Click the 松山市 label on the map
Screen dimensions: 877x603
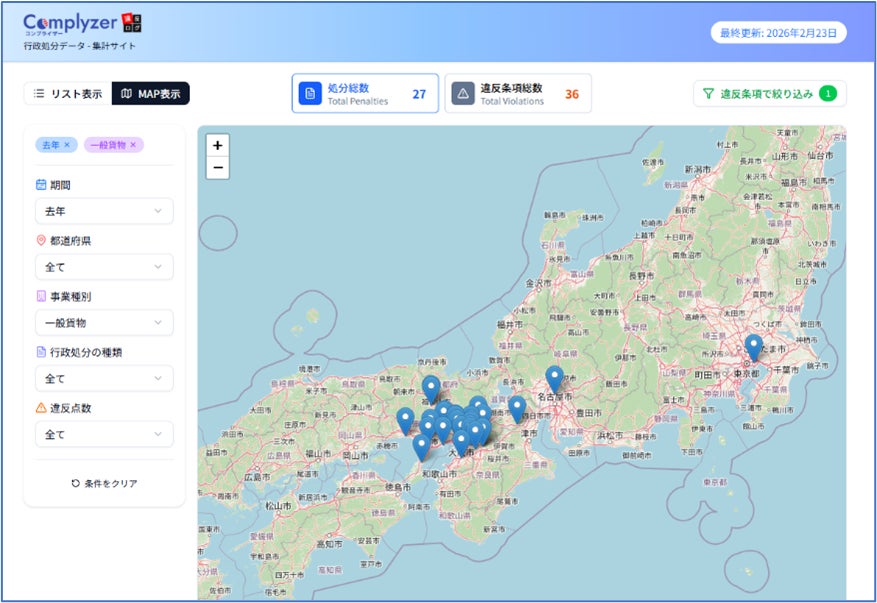(278, 506)
